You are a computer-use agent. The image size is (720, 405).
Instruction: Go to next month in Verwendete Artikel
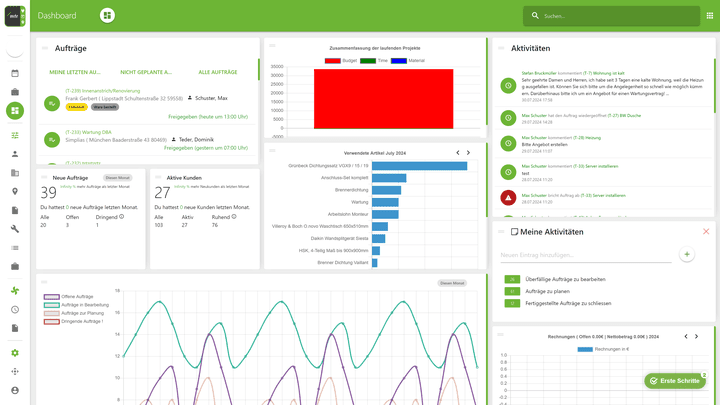pos(469,153)
